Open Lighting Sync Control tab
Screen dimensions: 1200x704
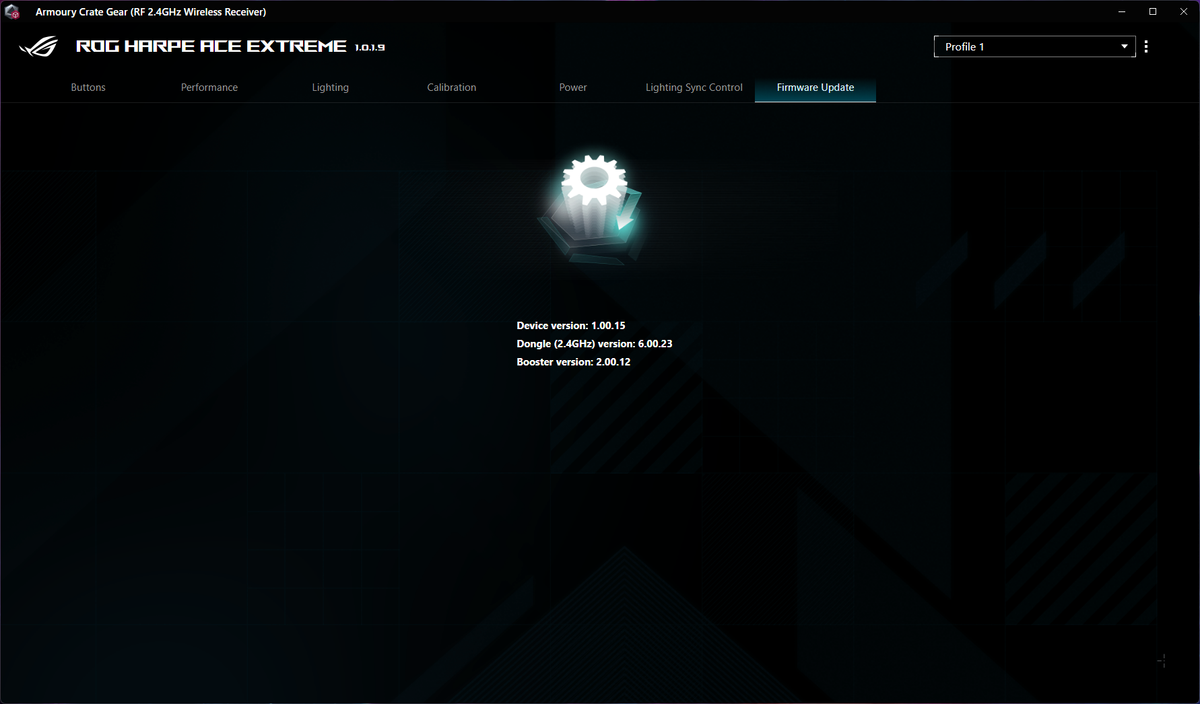click(x=694, y=87)
